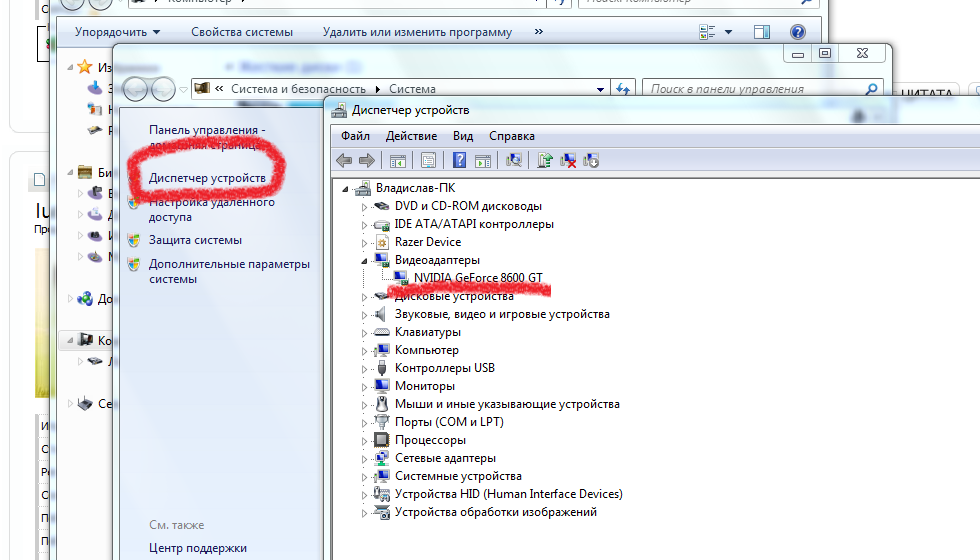Viewport: 980px width, 560px height.
Task: Click the Forward arrow in Device Manager toolbar
Action: pos(367,161)
